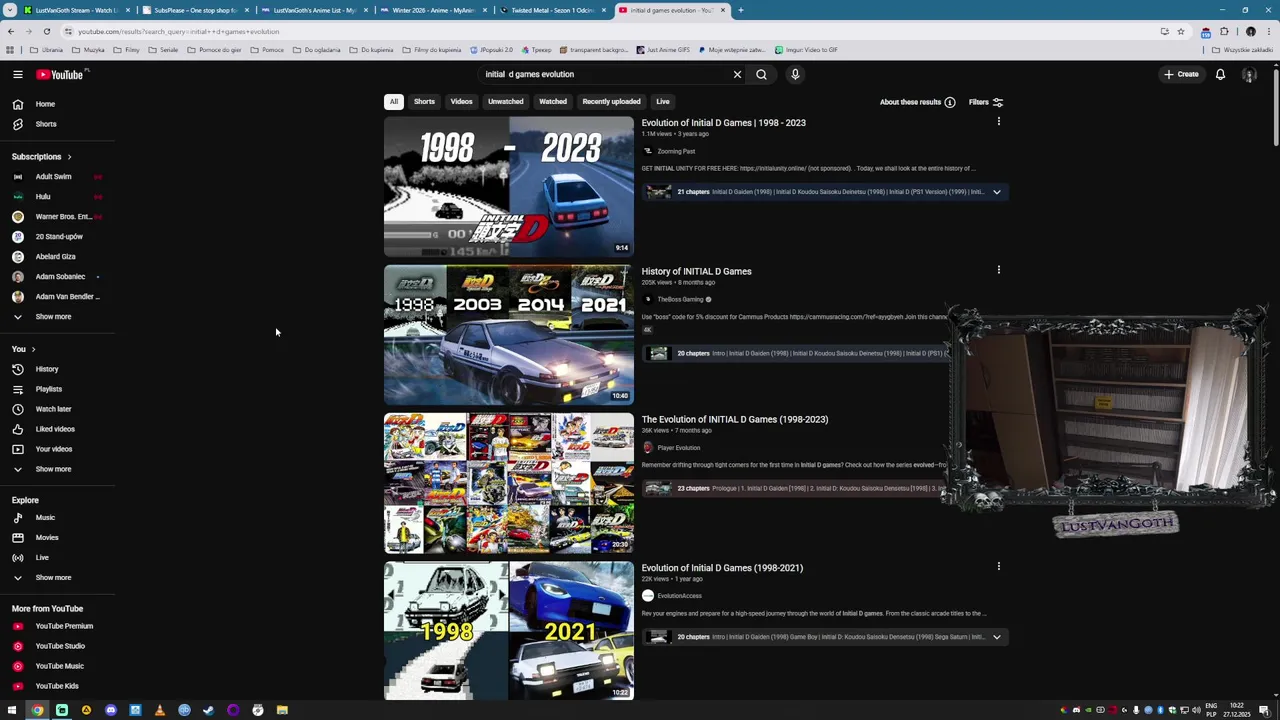Go to Home in the sidebar
The image size is (1280, 720).
point(45,104)
